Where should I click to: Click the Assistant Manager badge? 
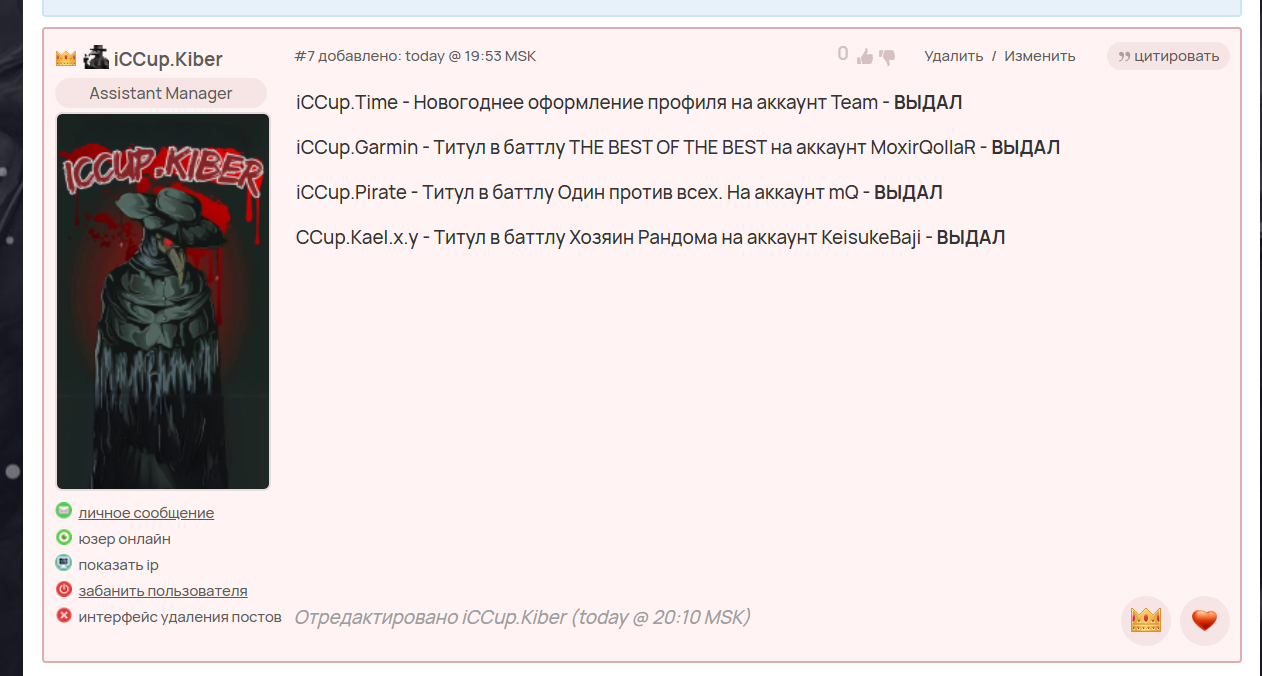pyautogui.click(x=161, y=93)
